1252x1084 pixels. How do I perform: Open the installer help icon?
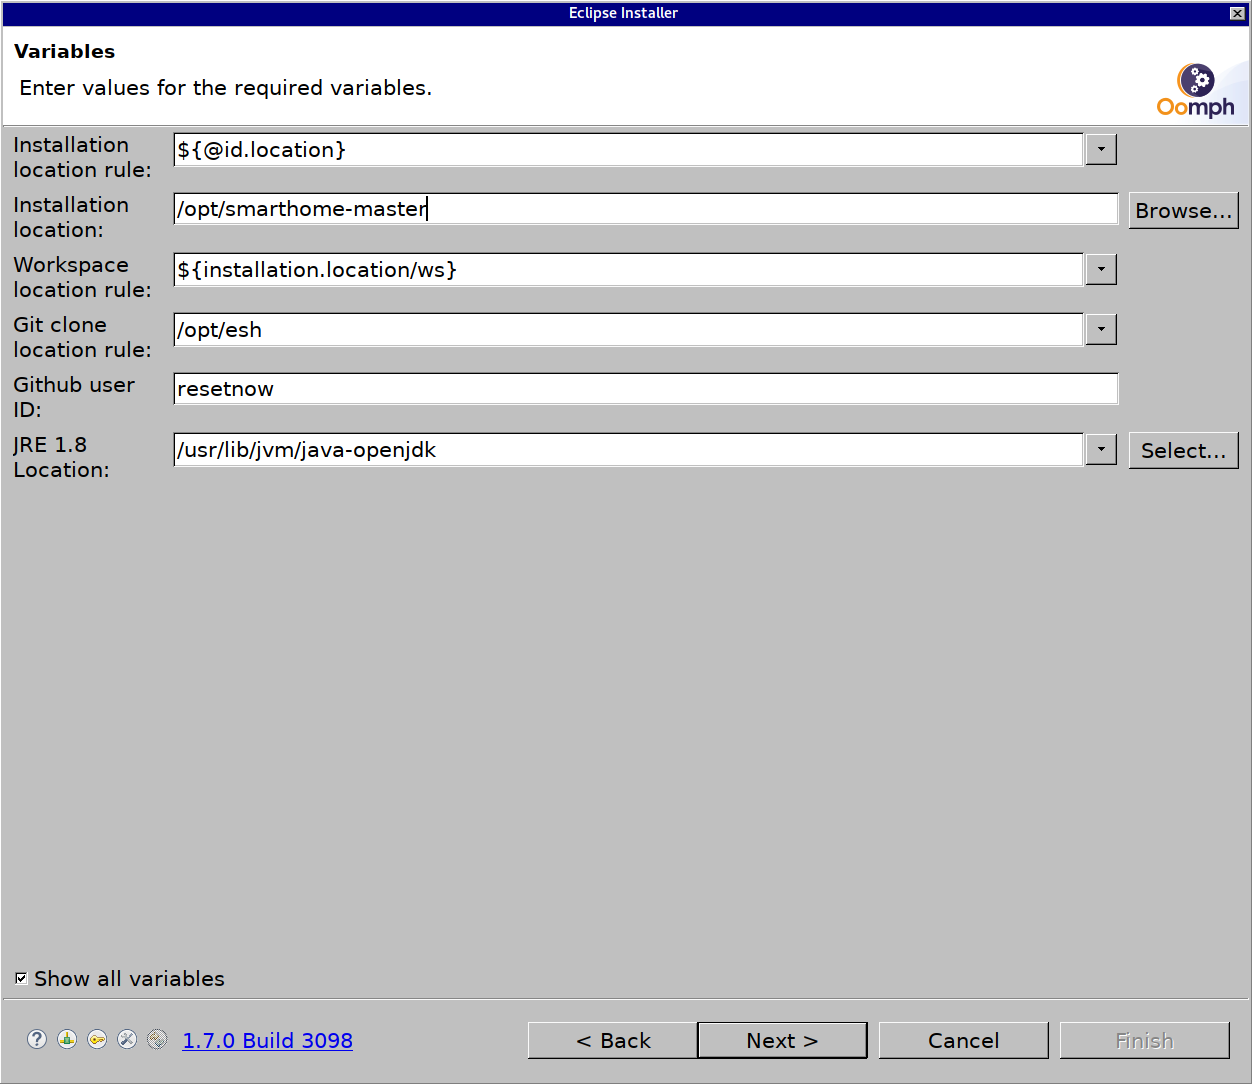(x=37, y=1040)
